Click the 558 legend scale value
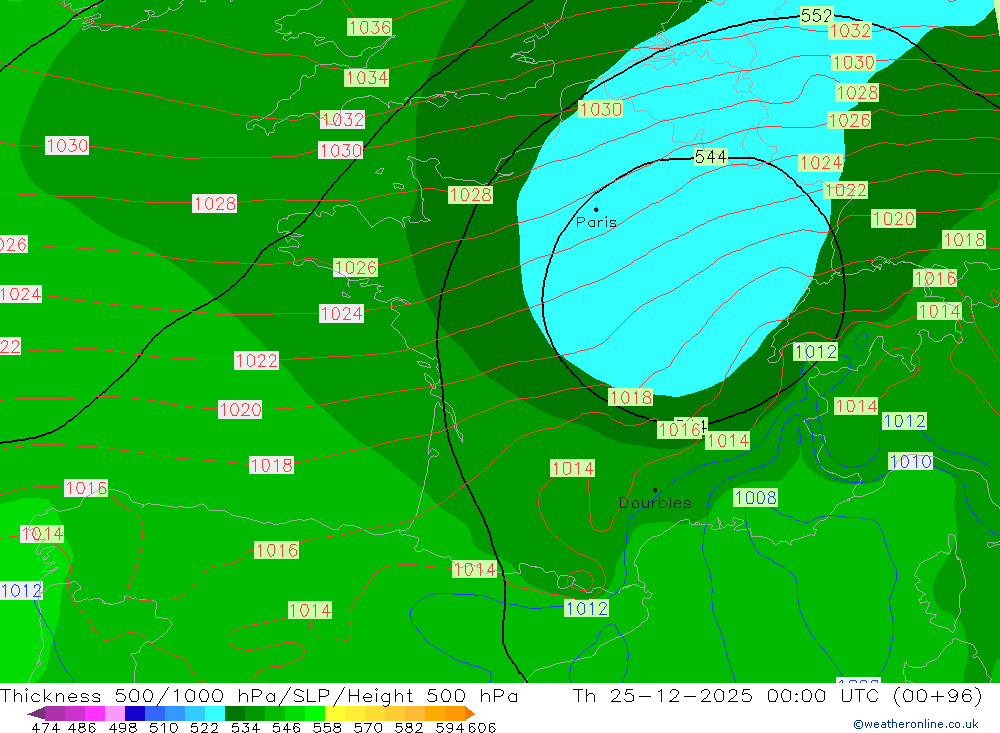Image resolution: width=1000 pixels, height=733 pixels. (x=327, y=727)
